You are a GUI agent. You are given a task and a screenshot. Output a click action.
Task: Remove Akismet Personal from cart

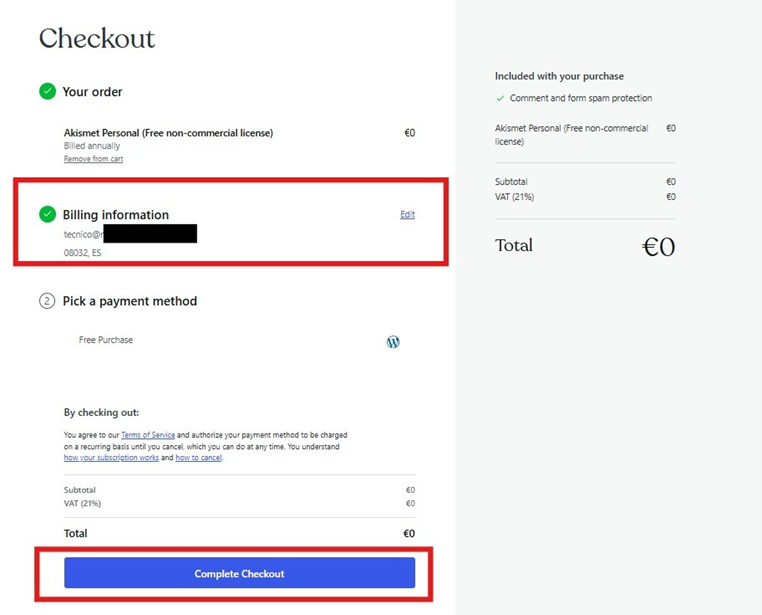click(x=93, y=159)
